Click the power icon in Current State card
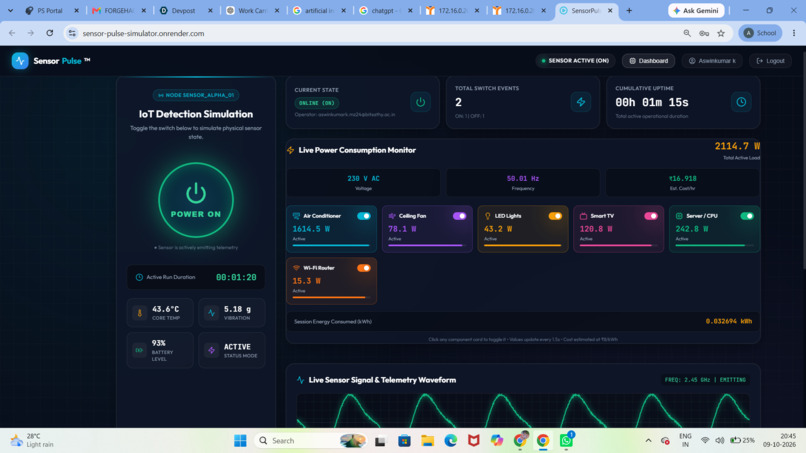 coord(420,102)
